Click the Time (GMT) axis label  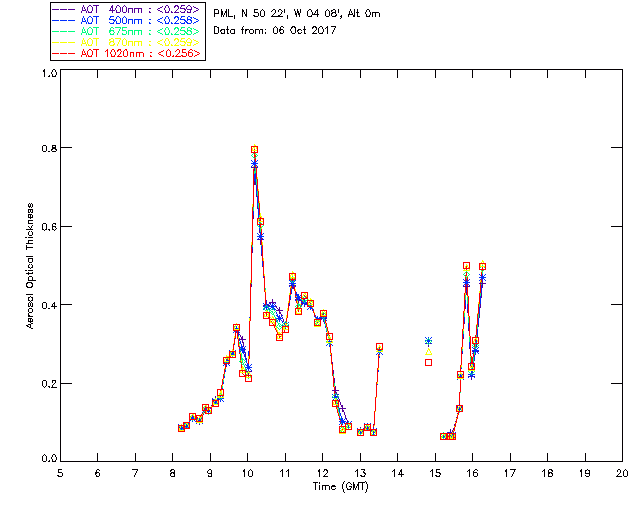point(340,487)
